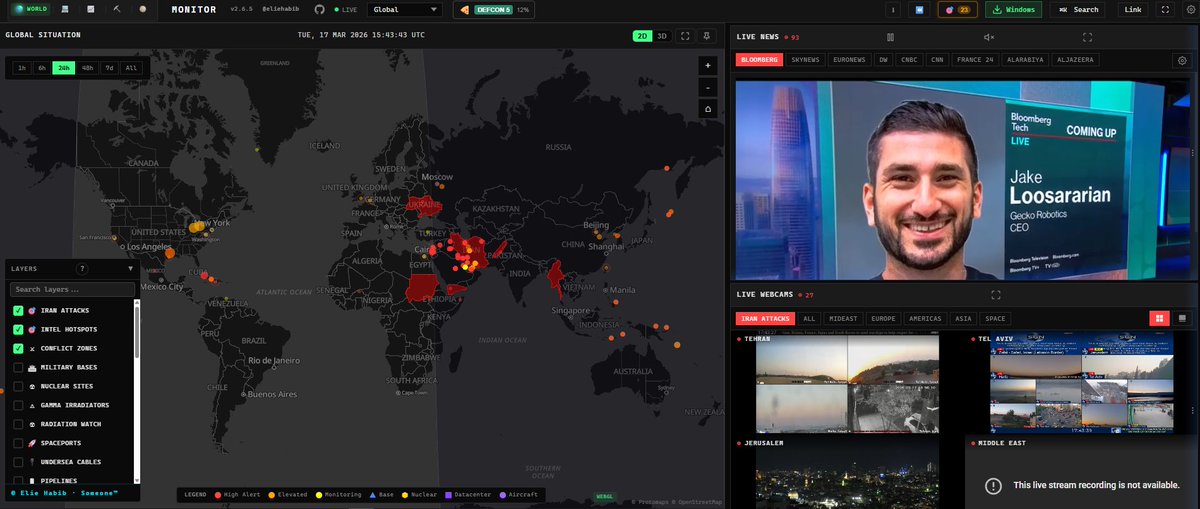
Task: Open the @eliehabib profile link
Action: pyautogui.click(x=281, y=9)
